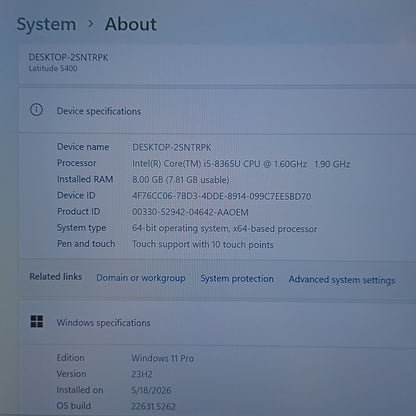Click the OS build number 22631.5262
This screenshot has width=416, height=416.
(x=153, y=406)
